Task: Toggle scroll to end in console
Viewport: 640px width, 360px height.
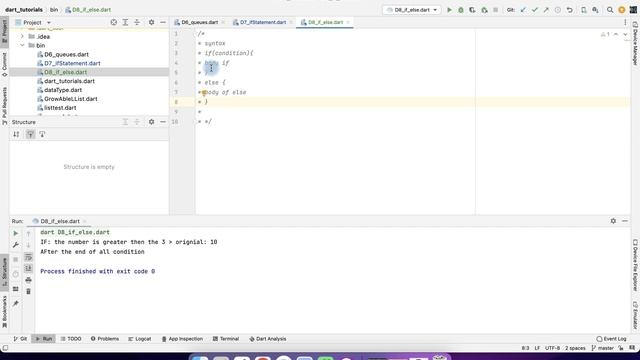Action: (x=28, y=268)
